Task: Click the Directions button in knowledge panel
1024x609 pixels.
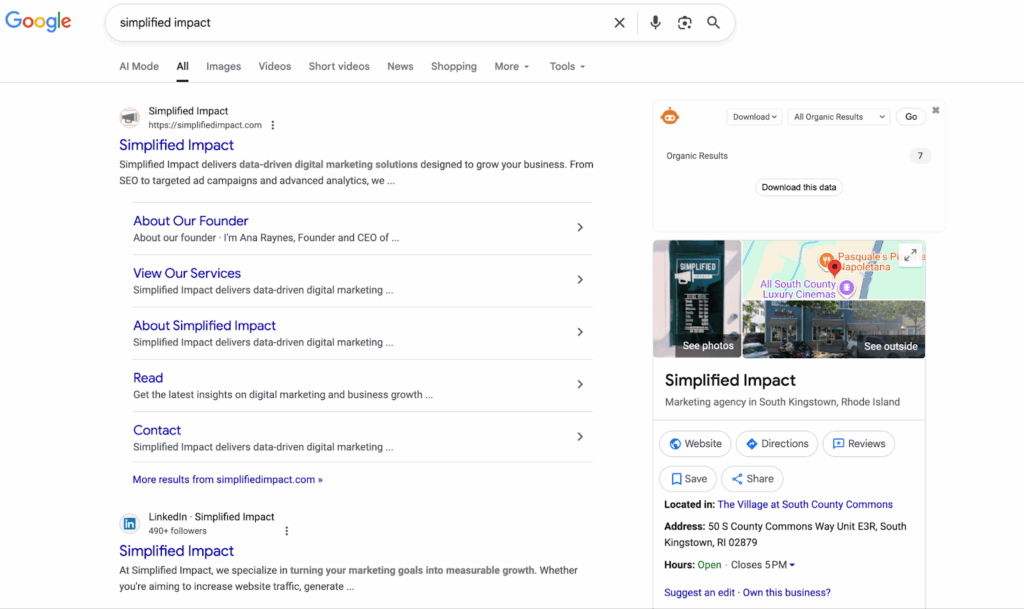Action: 777,444
